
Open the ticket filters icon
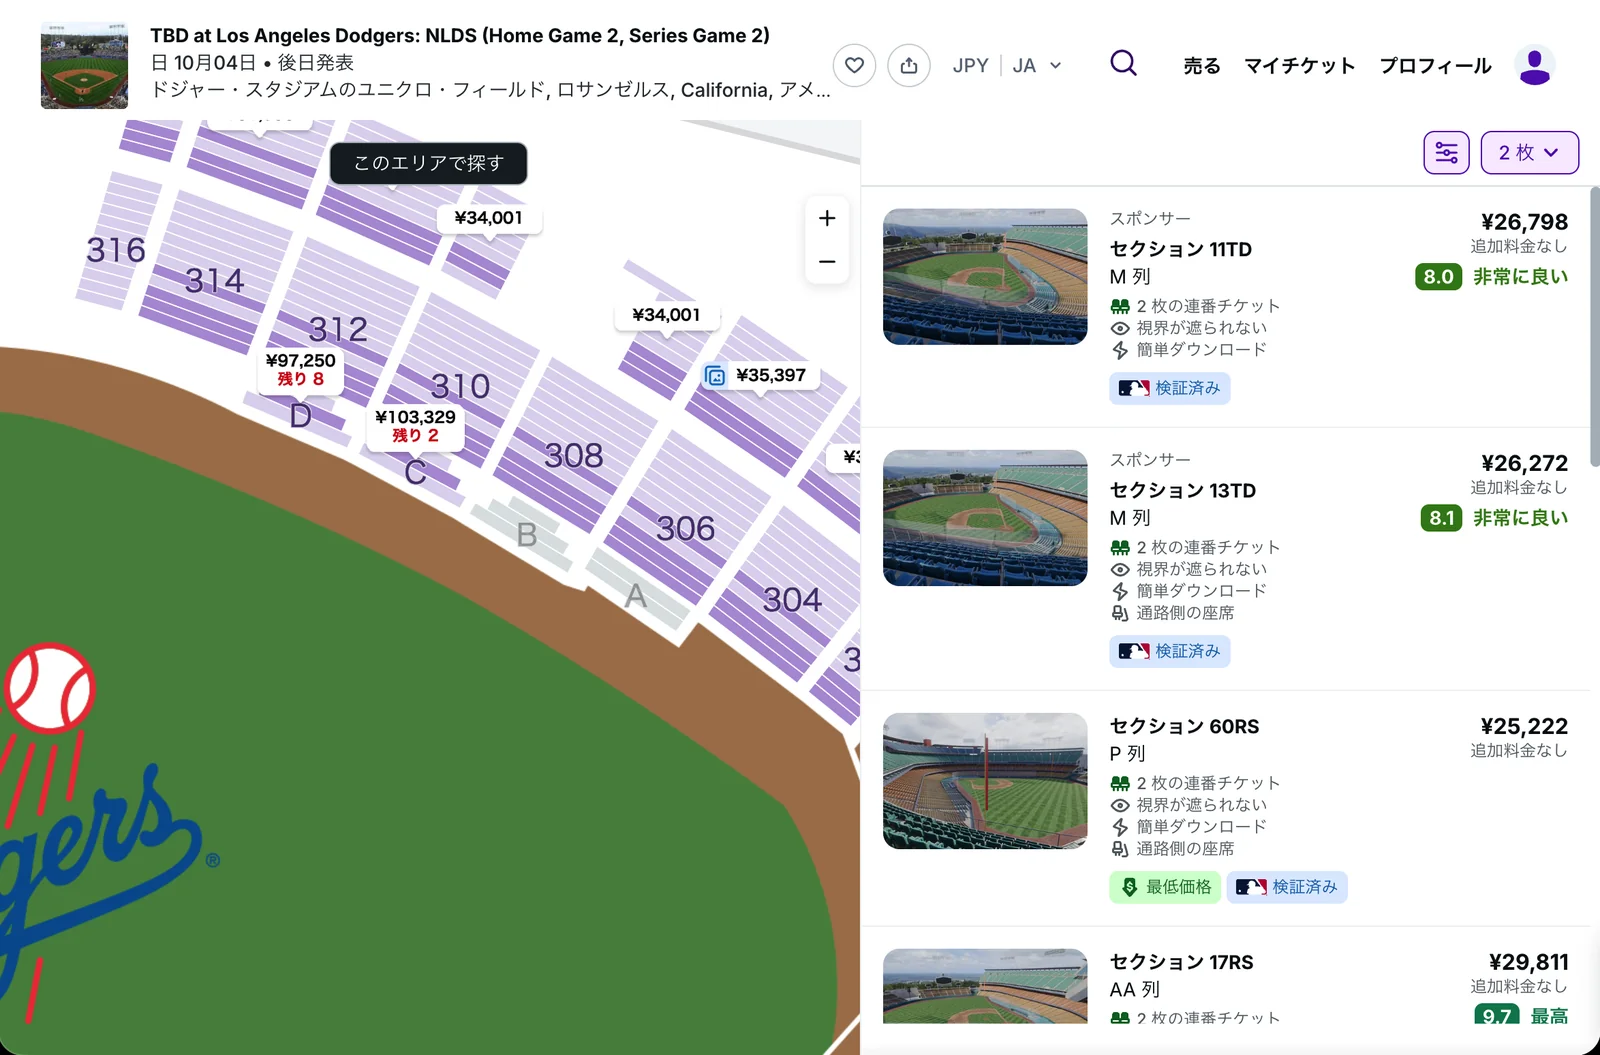pyautogui.click(x=1446, y=153)
